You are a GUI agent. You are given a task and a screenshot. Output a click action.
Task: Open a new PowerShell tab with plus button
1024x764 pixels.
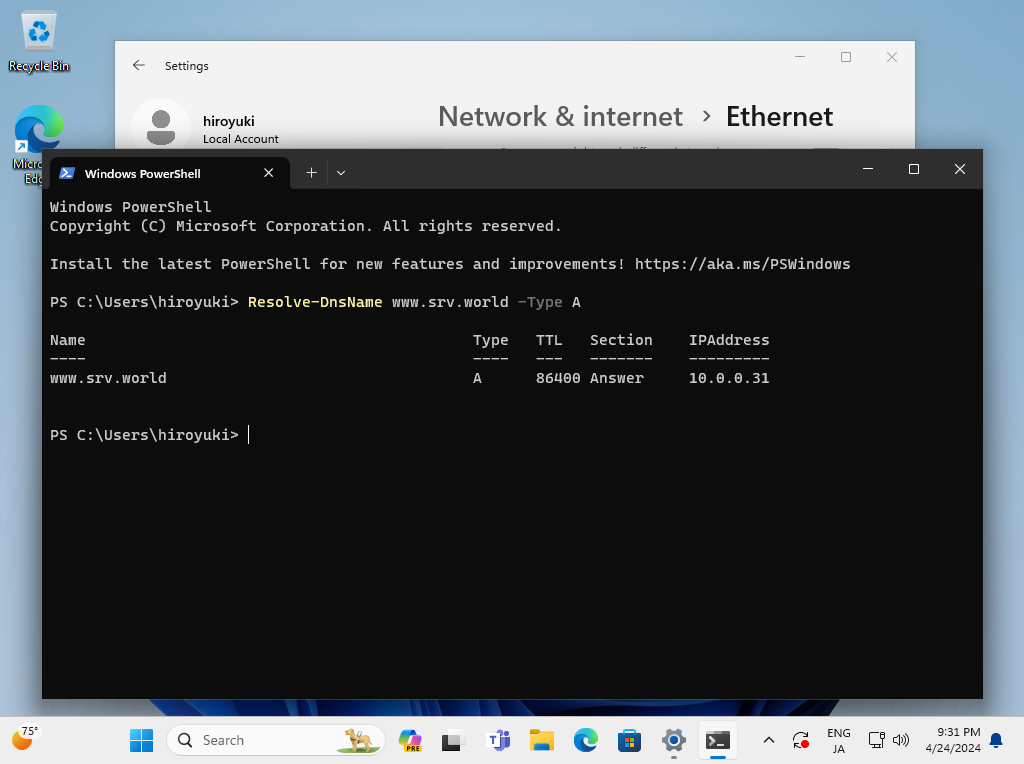click(x=311, y=173)
